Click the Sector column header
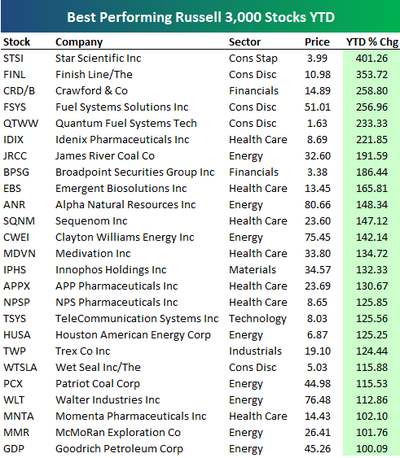400x458 pixels. tap(245, 42)
